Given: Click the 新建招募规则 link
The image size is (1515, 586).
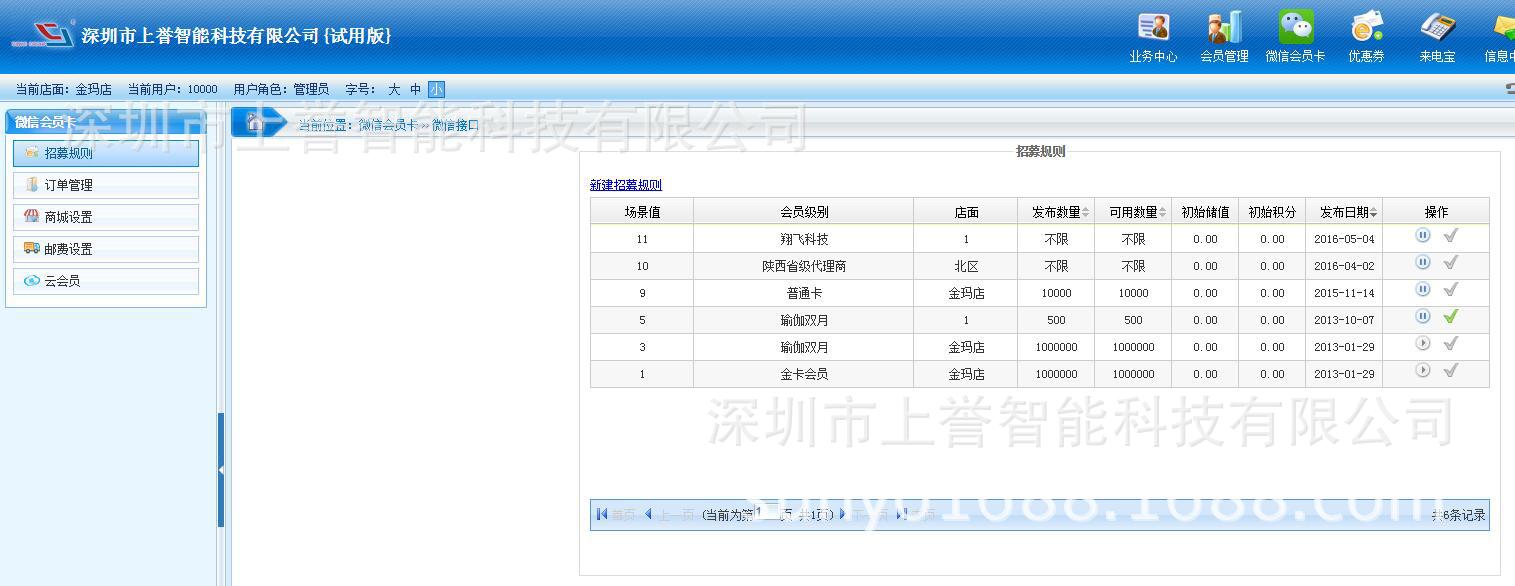Looking at the screenshot, I should point(625,185).
